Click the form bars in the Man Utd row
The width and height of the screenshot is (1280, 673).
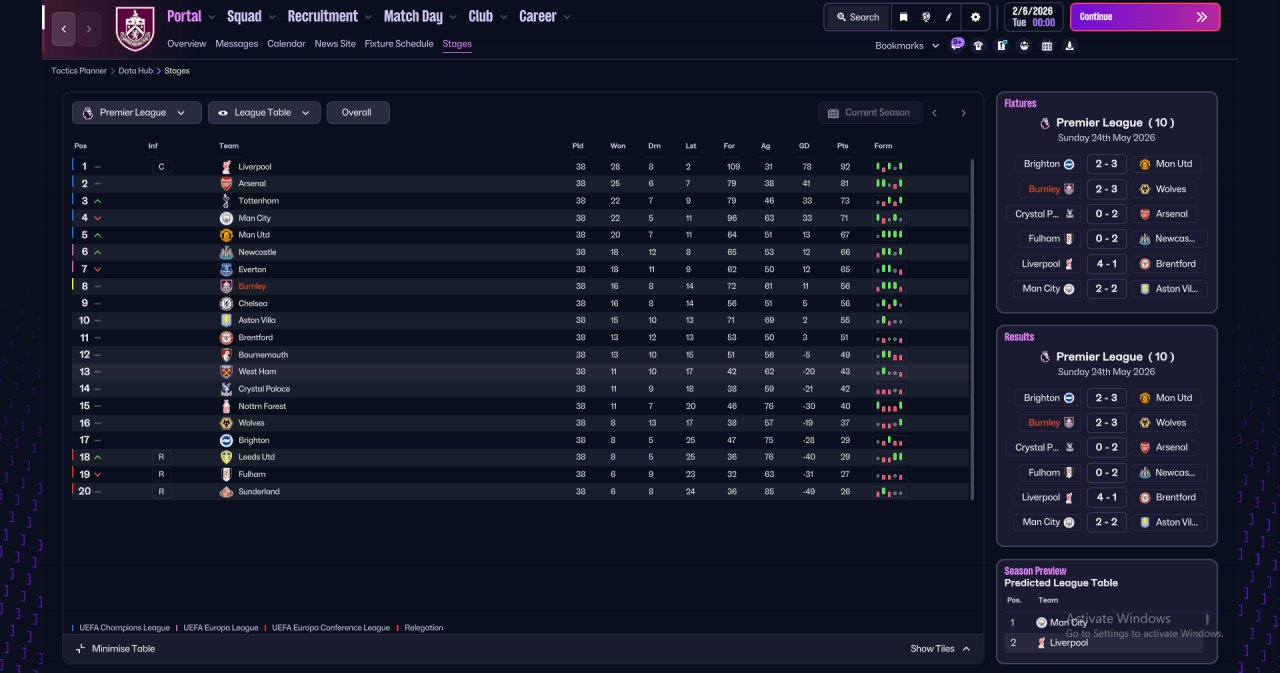(888, 235)
